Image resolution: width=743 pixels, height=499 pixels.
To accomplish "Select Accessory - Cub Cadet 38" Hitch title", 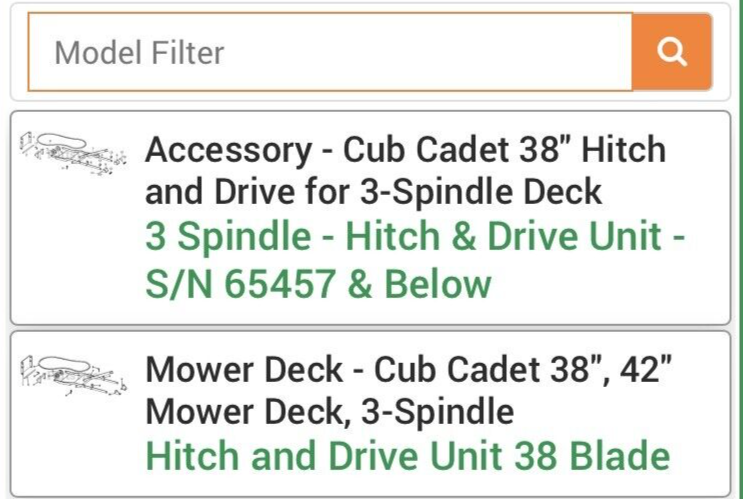I will click(x=405, y=150).
